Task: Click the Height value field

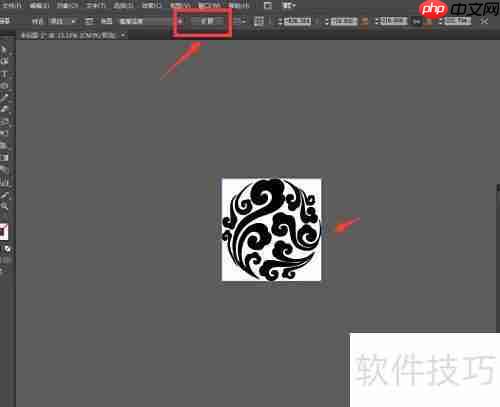Action: point(458,21)
